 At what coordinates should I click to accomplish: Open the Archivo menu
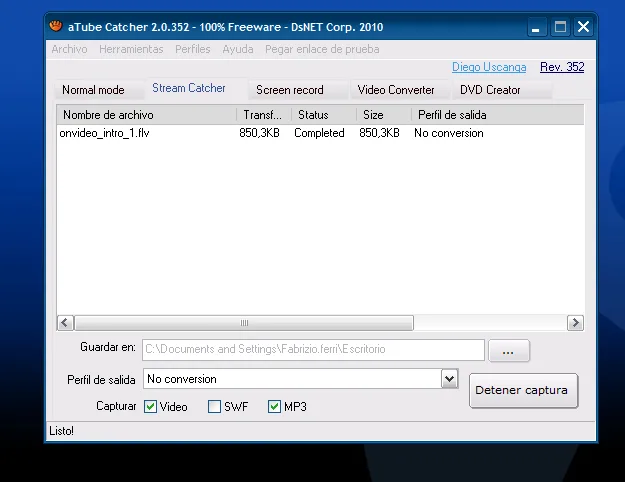(69, 49)
